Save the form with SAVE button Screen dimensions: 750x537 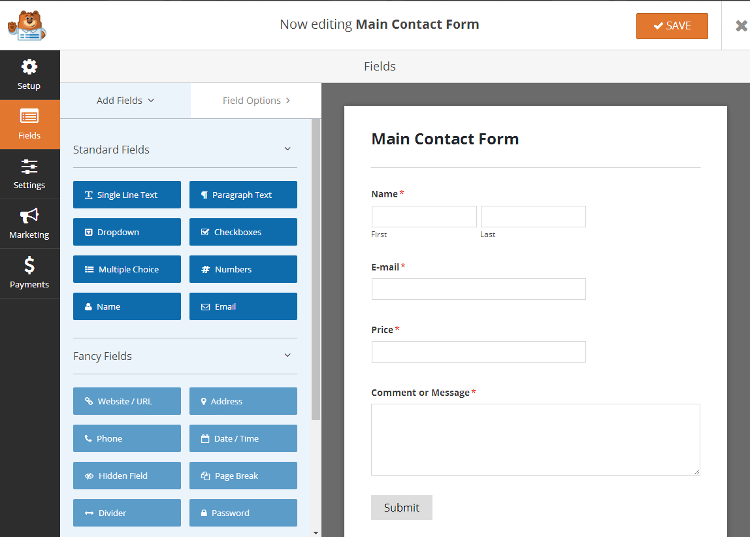[672, 26]
